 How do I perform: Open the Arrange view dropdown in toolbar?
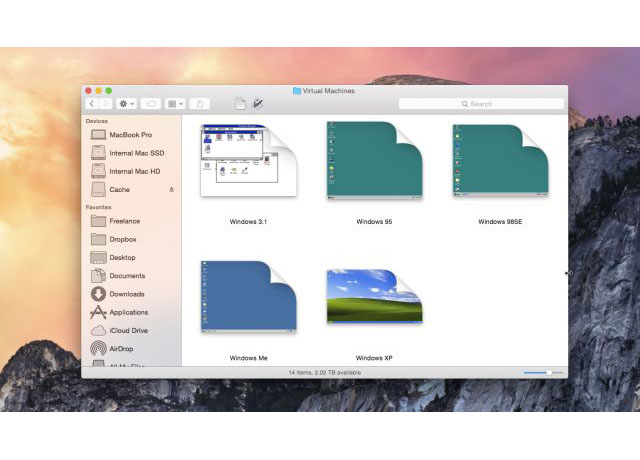(x=175, y=104)
